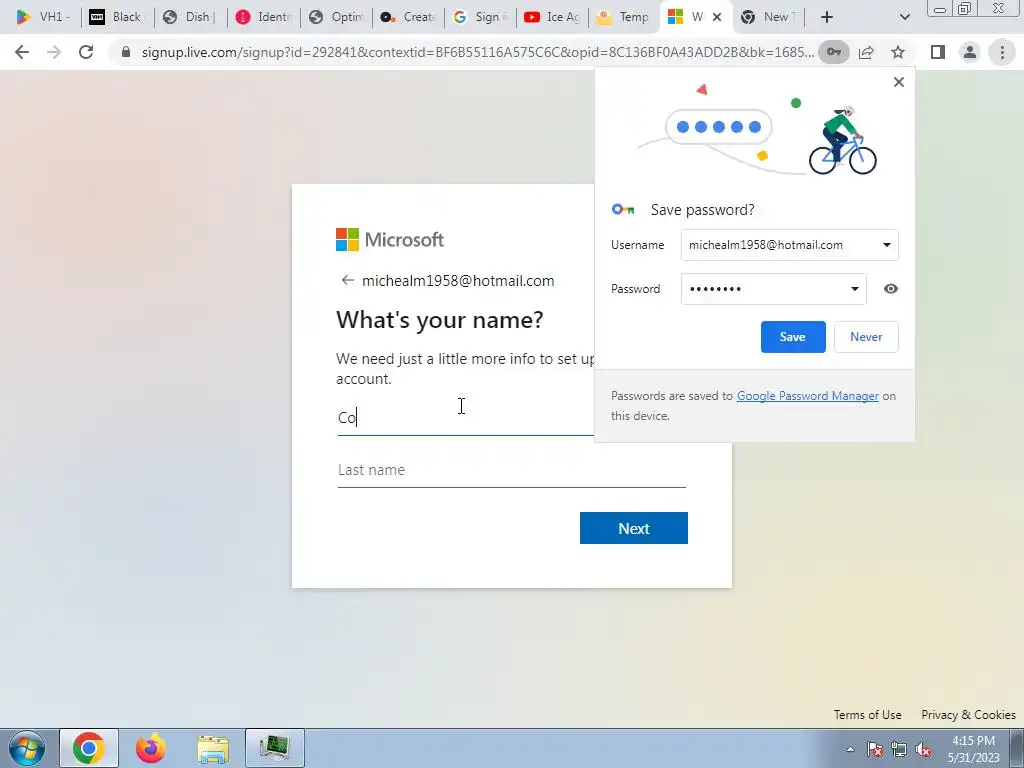Switch to the YouTube Ice Age tab
The image size is (1024, 768).
[x=553, y=17]
